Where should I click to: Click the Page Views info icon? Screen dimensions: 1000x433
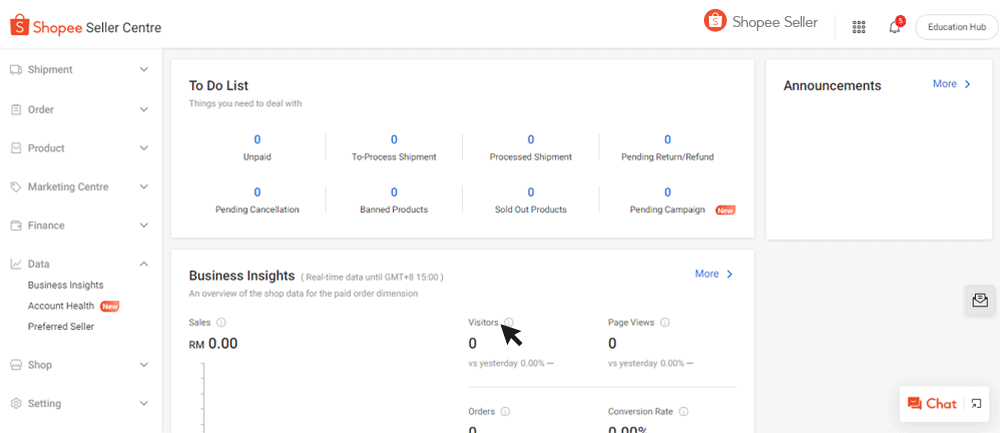(665, 322)
